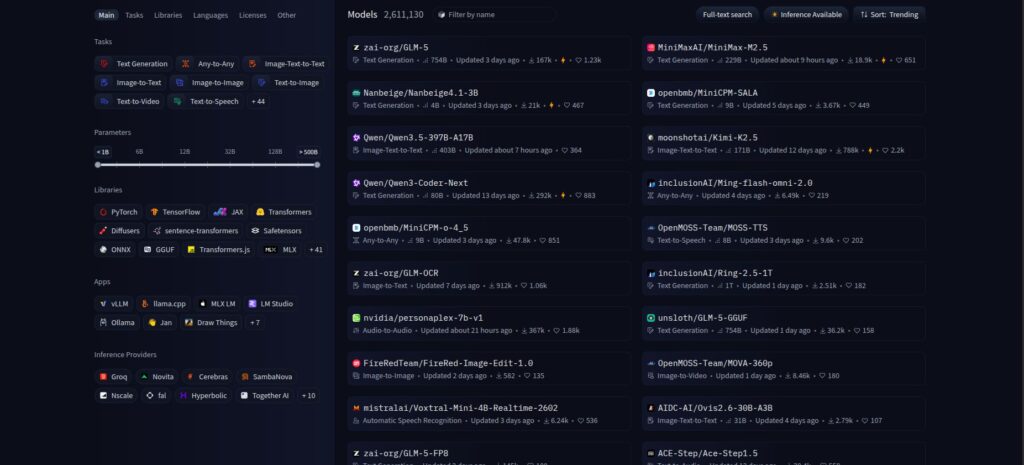Filter by Text-to-Speech task

pyautogui.click(x=205, y=102)
